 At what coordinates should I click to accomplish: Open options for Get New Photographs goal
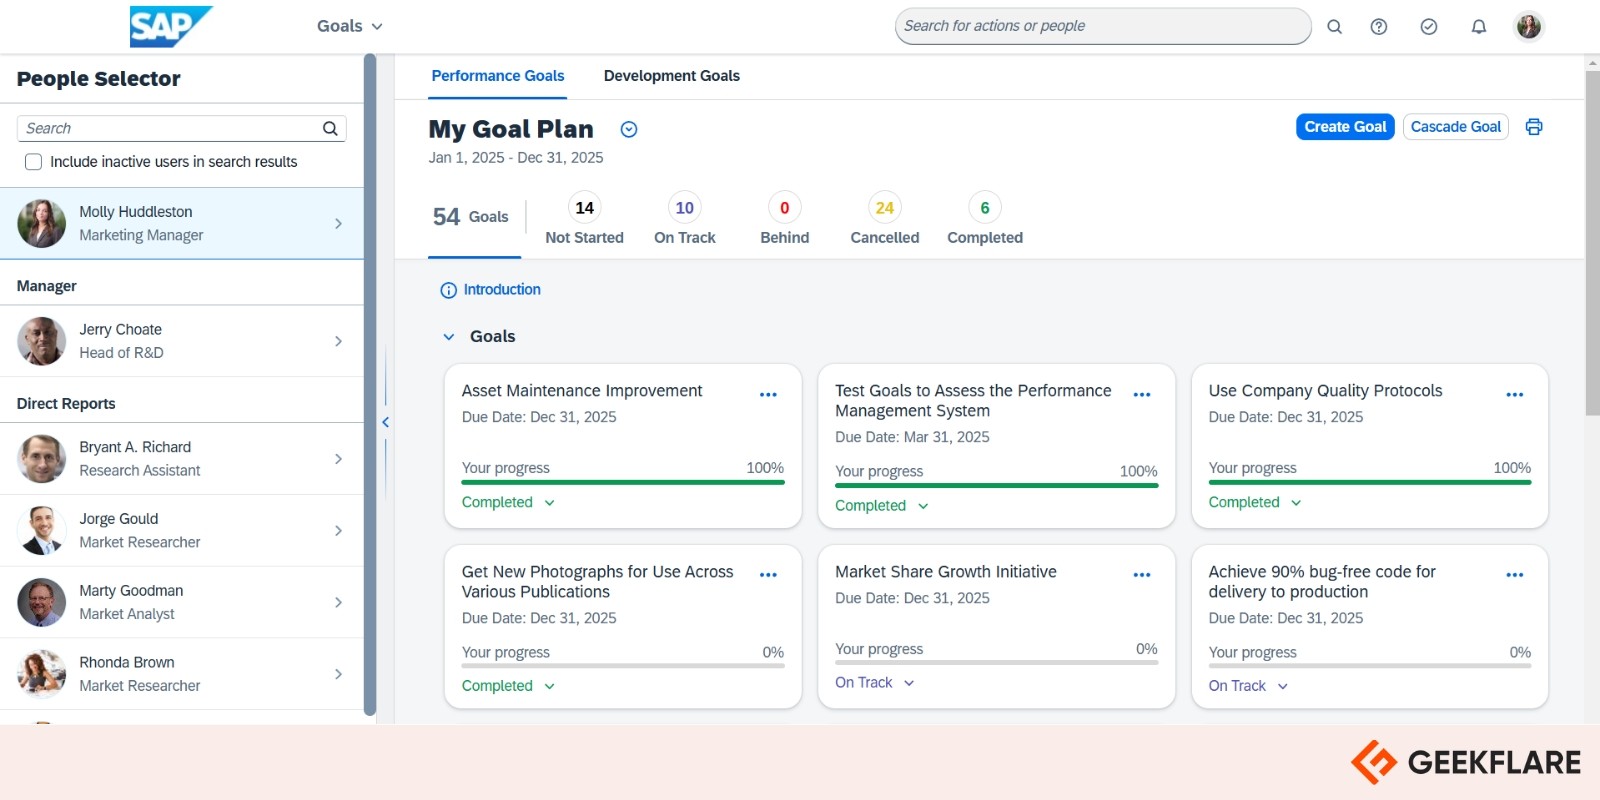click(x=768, y=575)
